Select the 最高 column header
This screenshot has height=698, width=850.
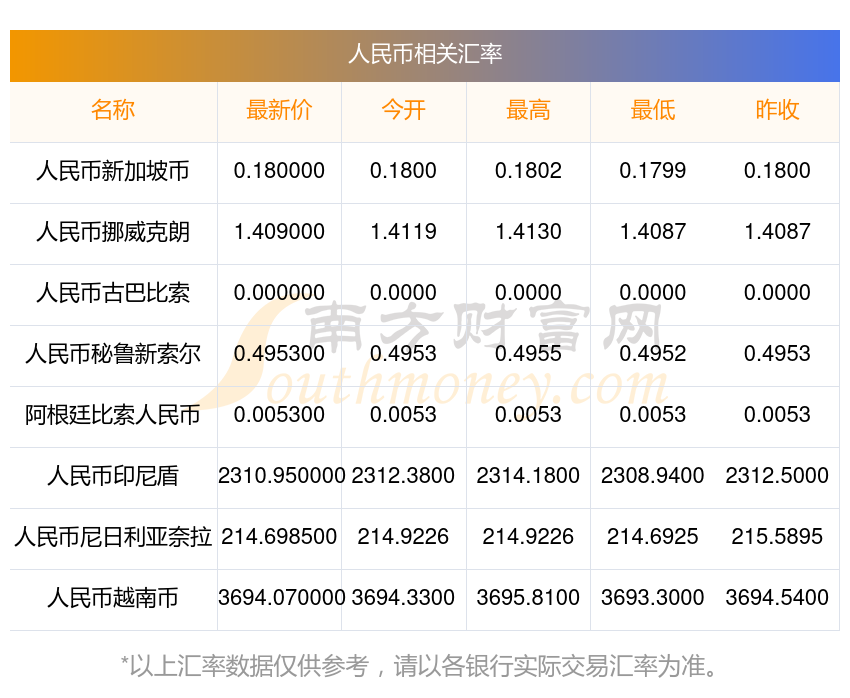point(528,110)
